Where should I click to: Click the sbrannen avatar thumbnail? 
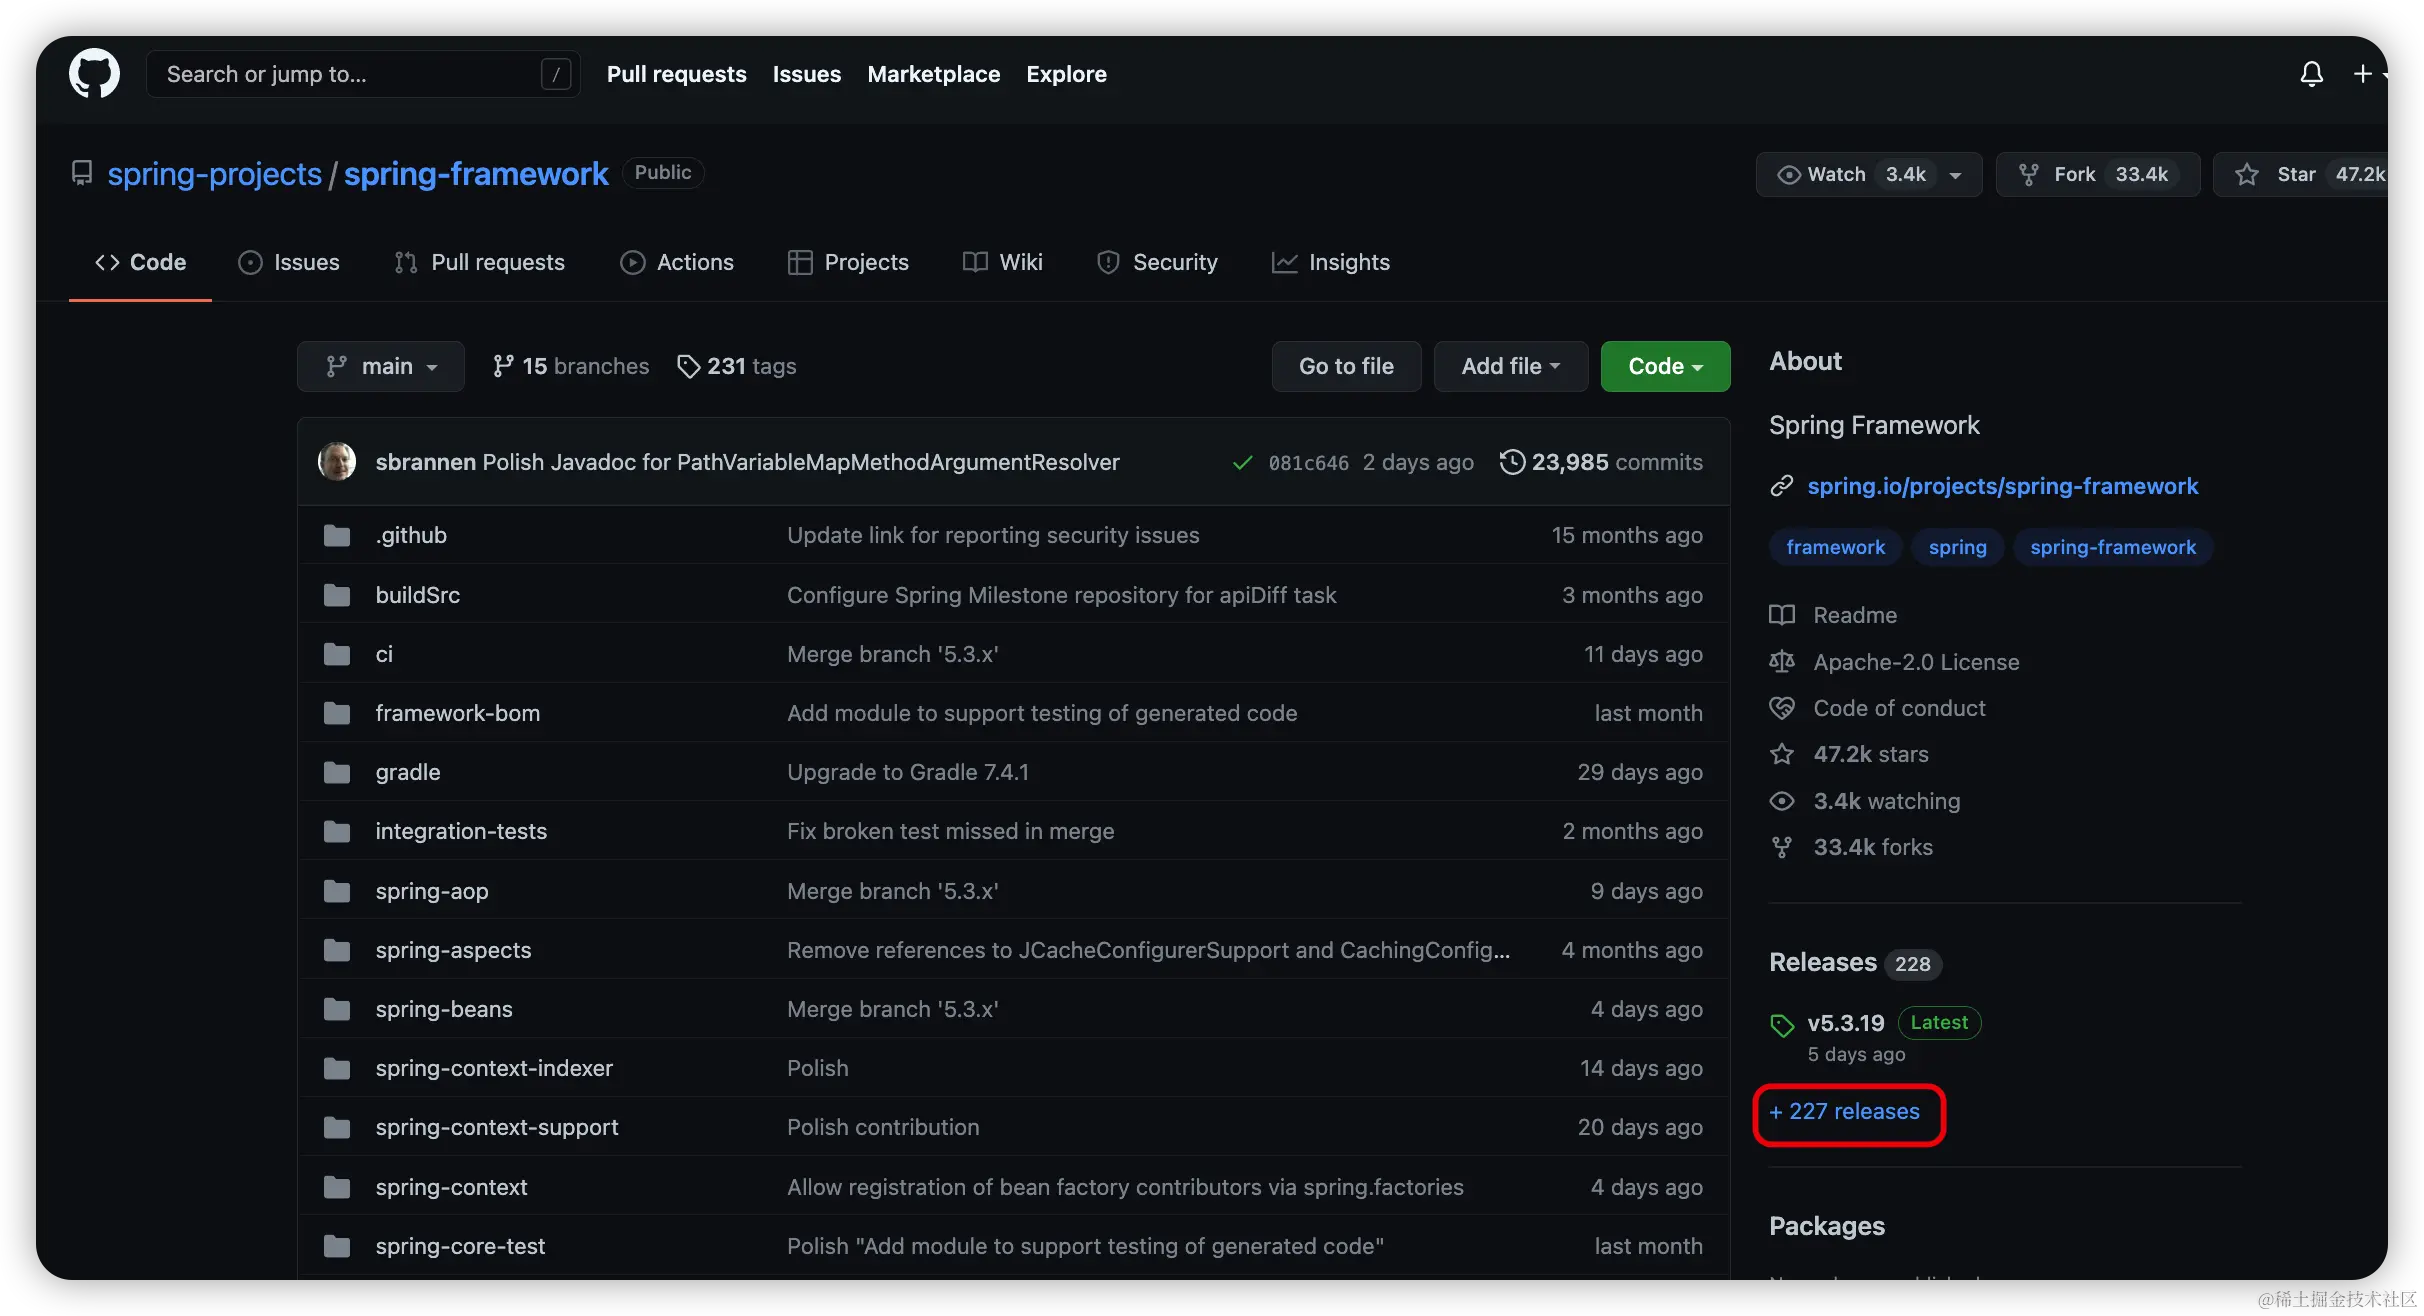tap(337, 462)
